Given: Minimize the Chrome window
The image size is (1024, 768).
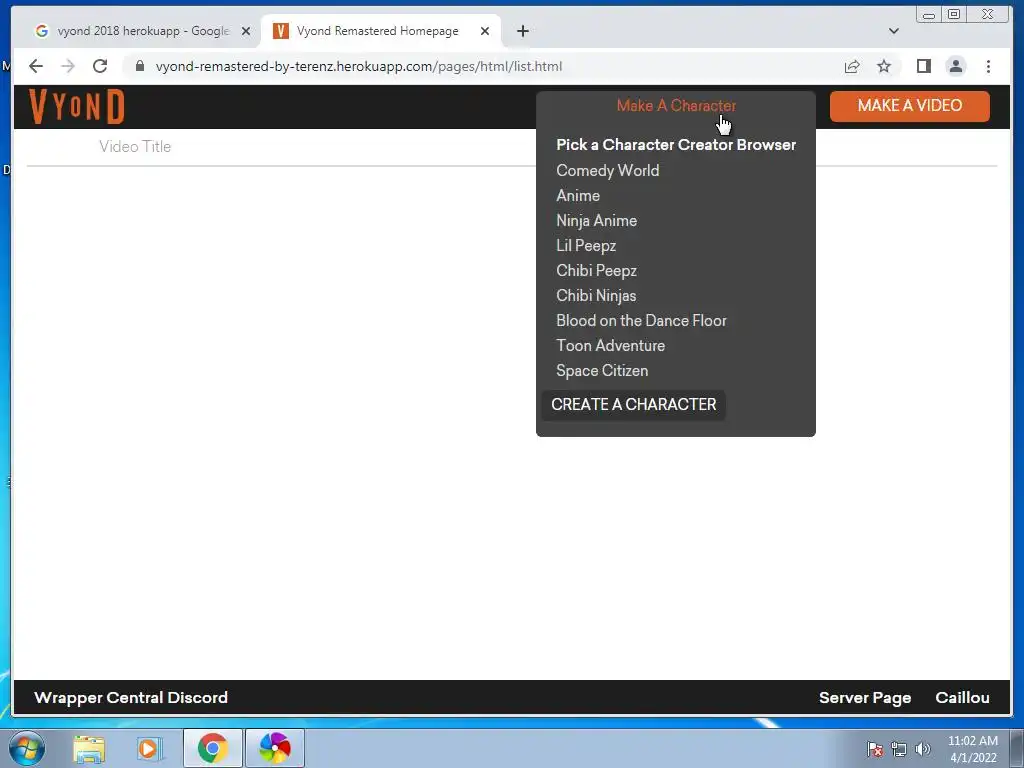Looking at the screenshot, I should tap(929, 14).
